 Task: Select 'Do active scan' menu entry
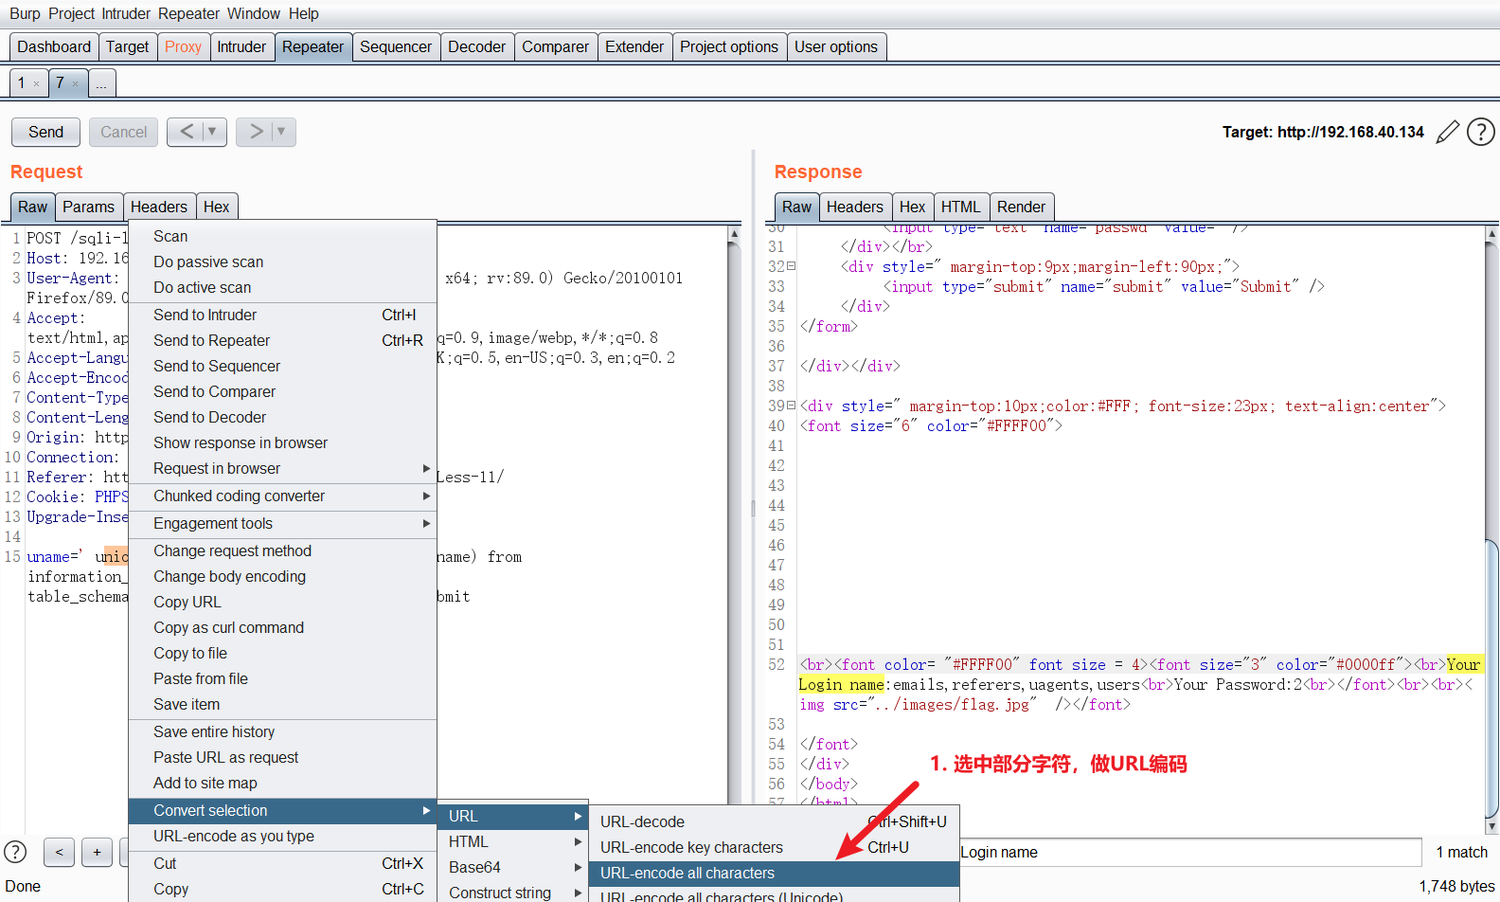click(x=283, y=288)
